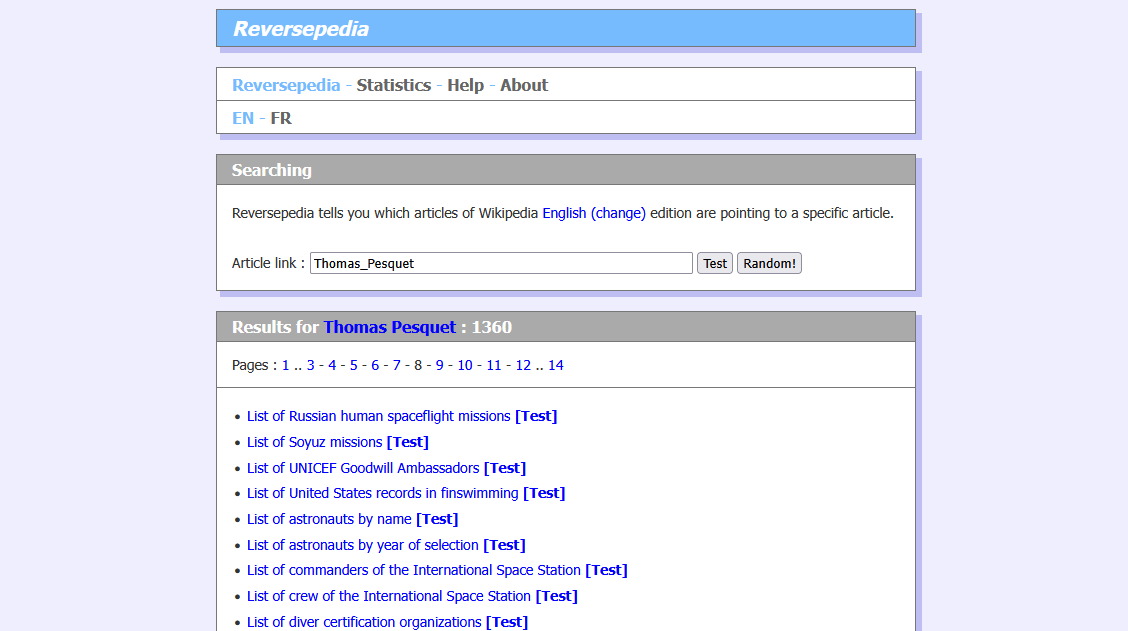The width and height of the screenshot is (1128, 631).
Task: Go to results page 9
Action: [440, 366]
